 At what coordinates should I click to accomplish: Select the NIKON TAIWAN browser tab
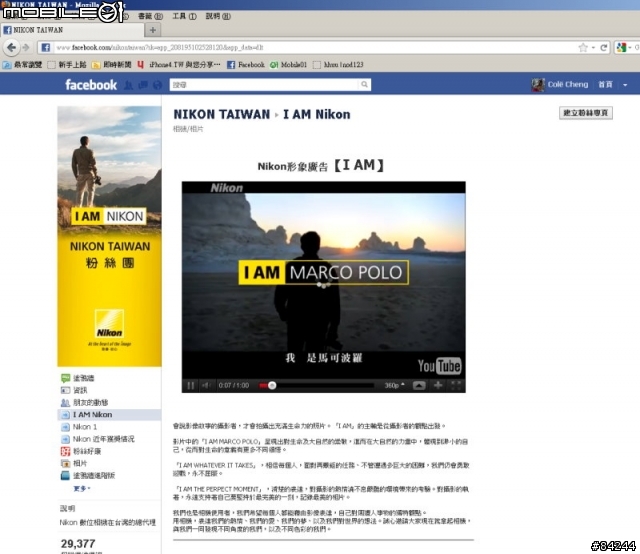(73, 30)
